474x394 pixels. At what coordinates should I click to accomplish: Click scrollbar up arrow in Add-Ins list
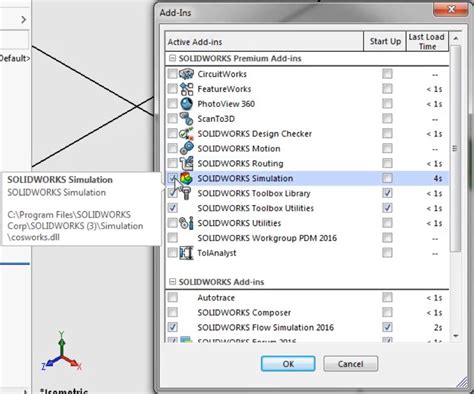point(456,38)
